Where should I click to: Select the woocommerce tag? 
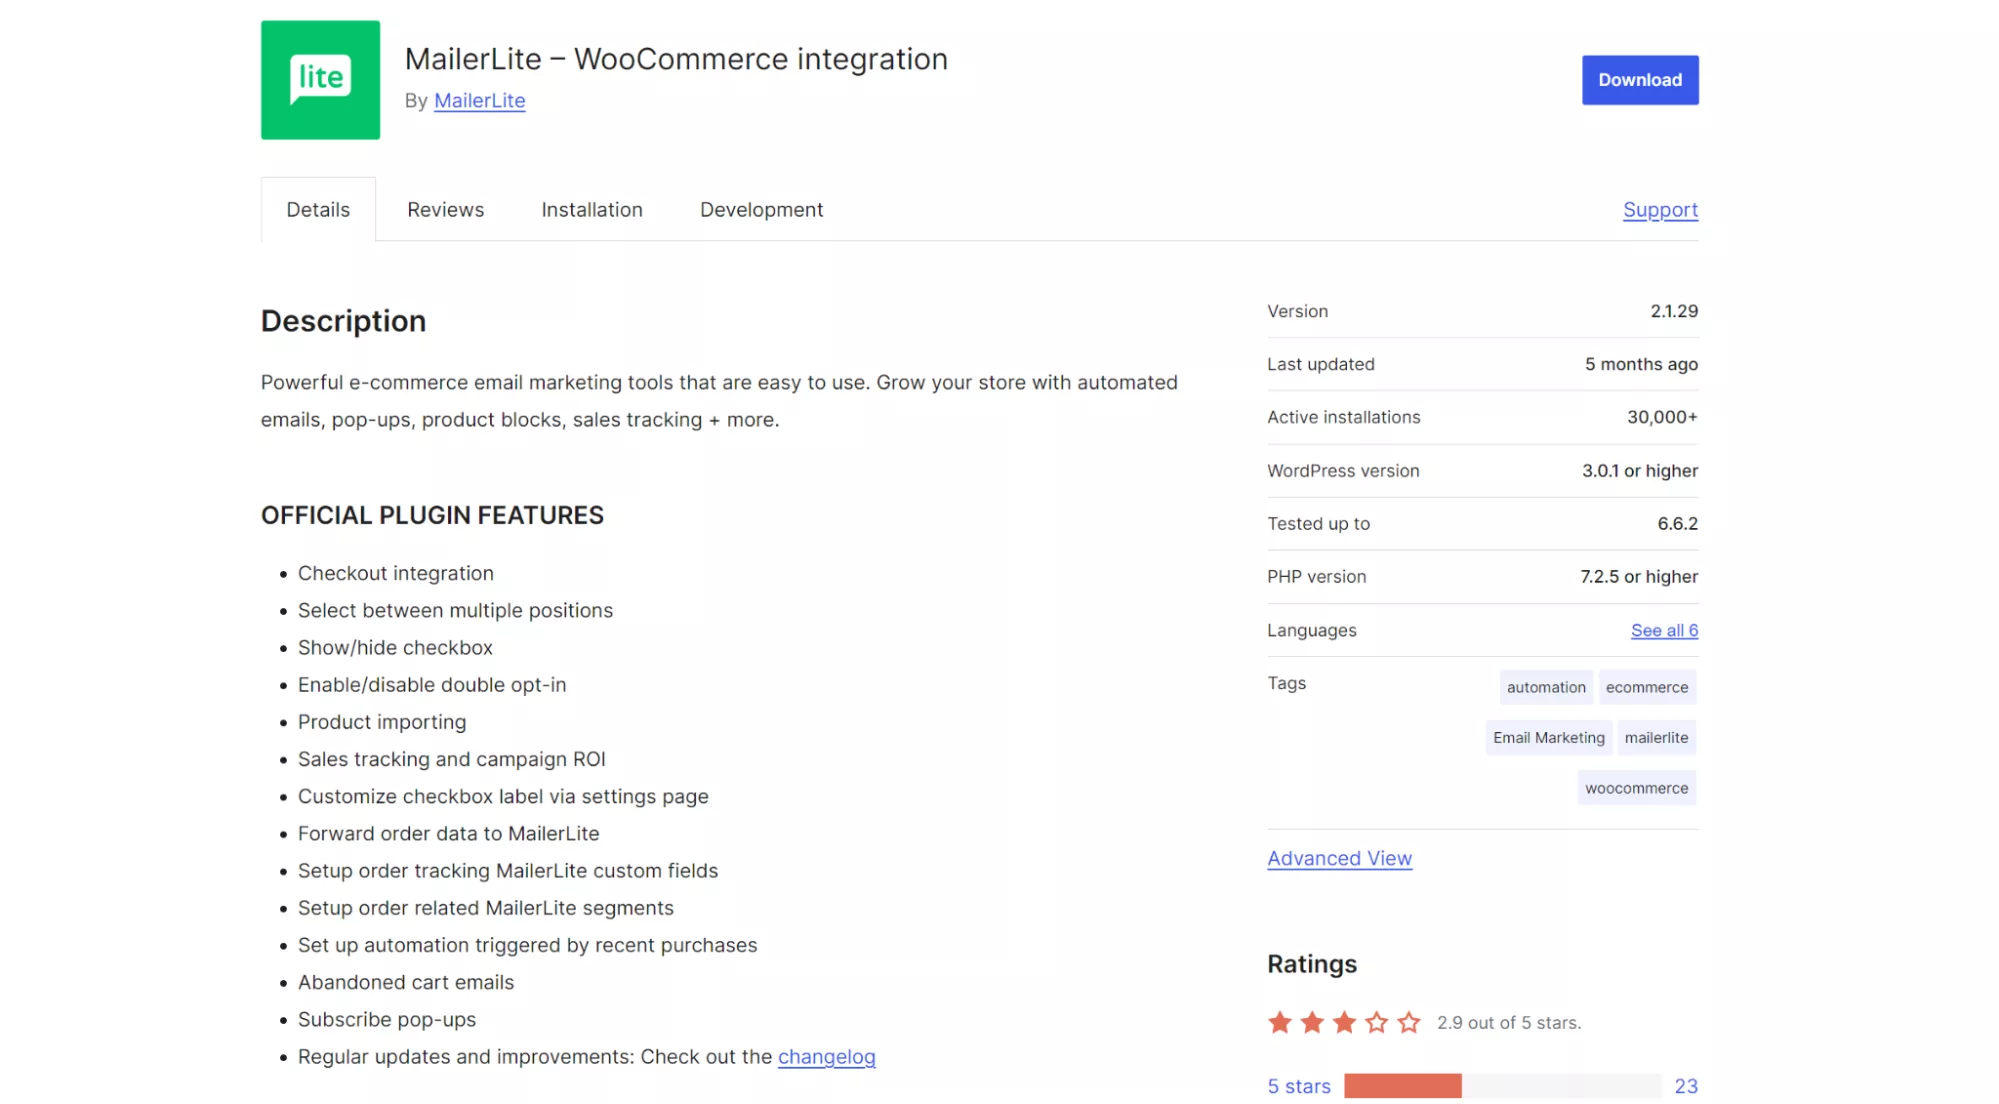(x=1636, y=788)
